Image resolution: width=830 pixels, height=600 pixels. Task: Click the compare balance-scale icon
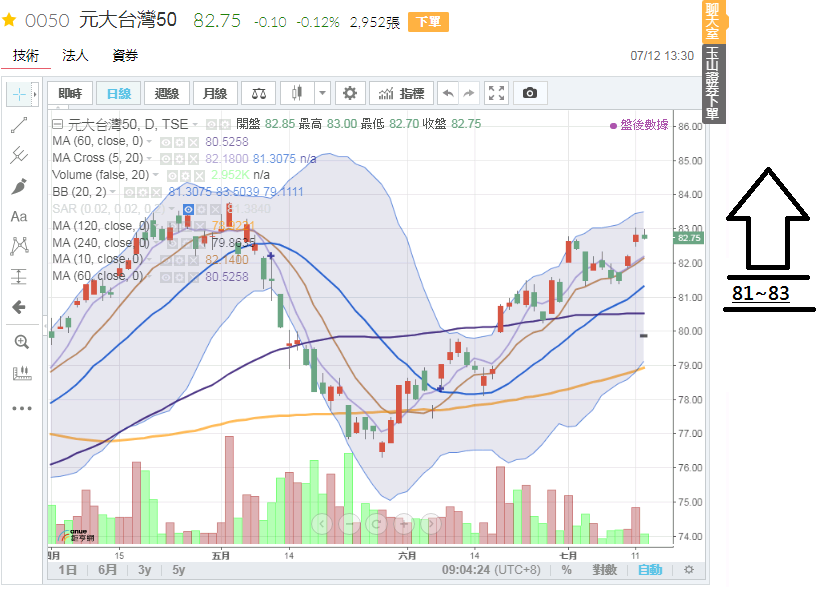coord(258,94)
